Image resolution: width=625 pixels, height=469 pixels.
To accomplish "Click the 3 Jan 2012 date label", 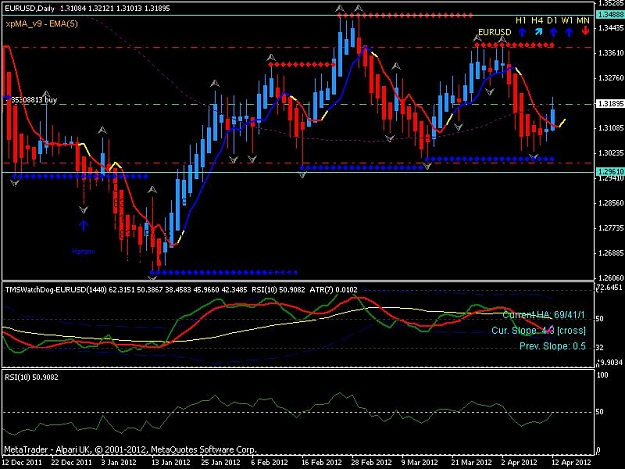I will click(119, 463).
